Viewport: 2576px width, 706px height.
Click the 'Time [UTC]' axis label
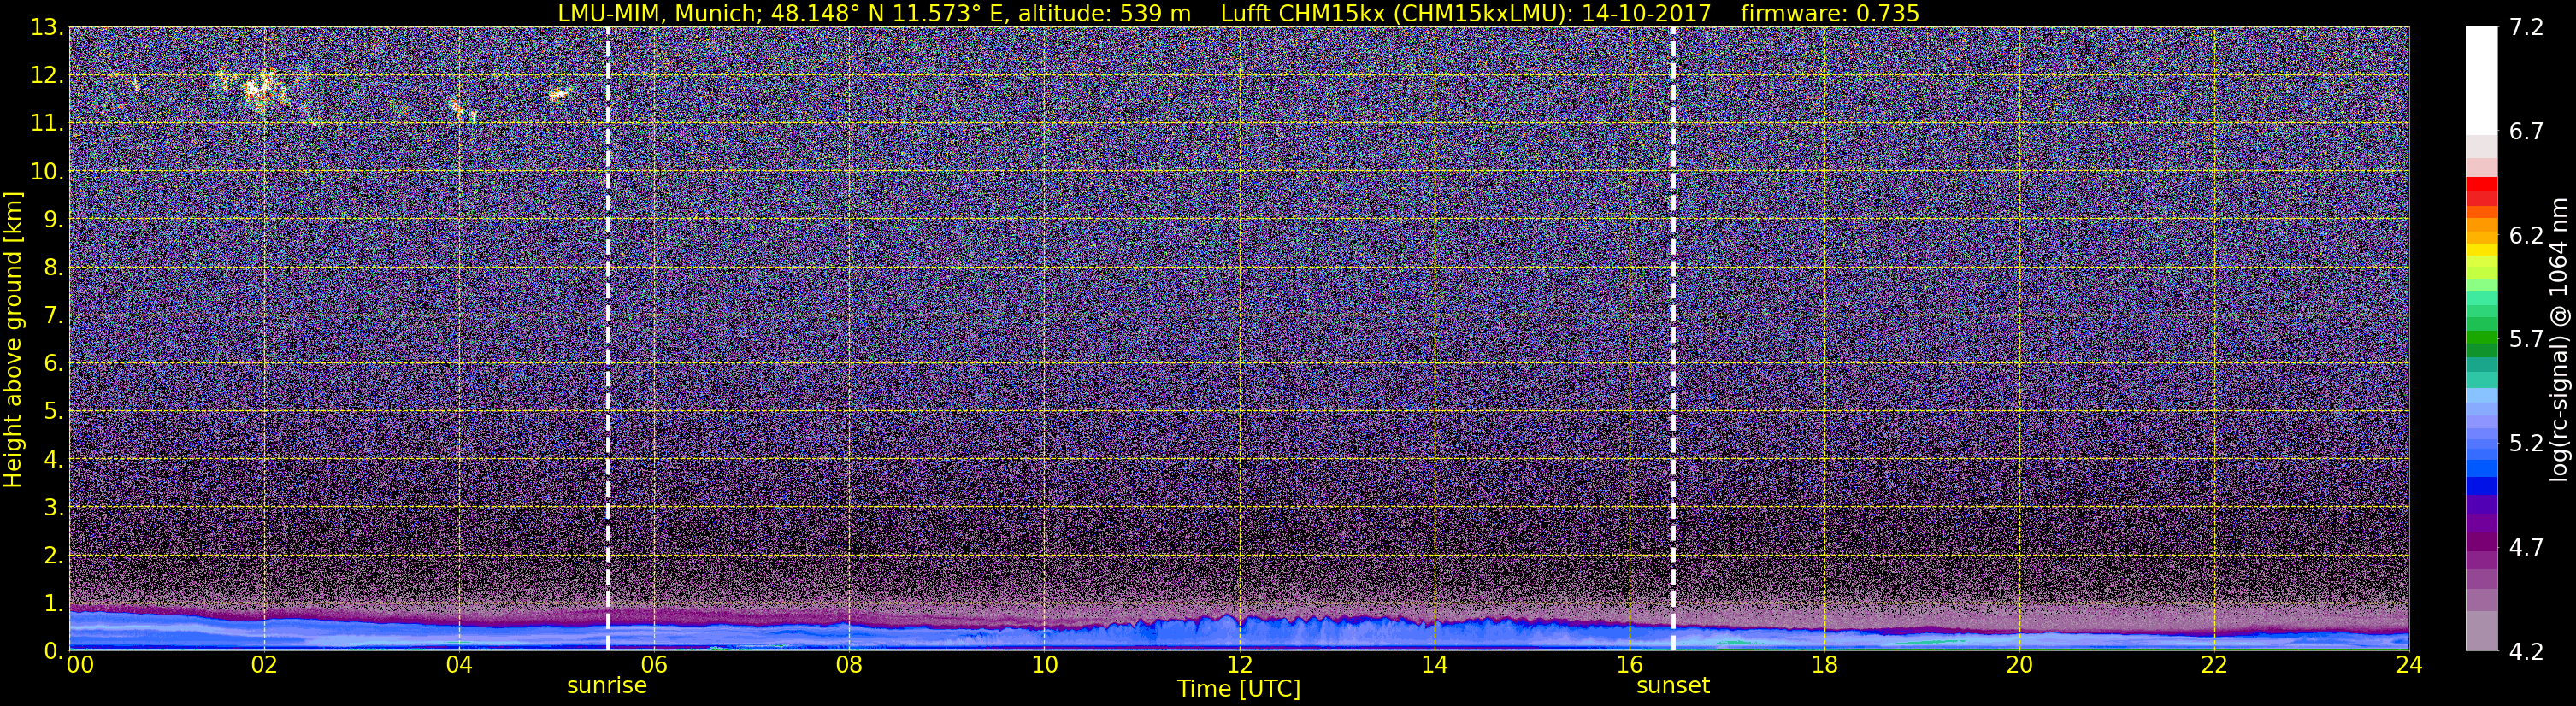coord(1239,689)
